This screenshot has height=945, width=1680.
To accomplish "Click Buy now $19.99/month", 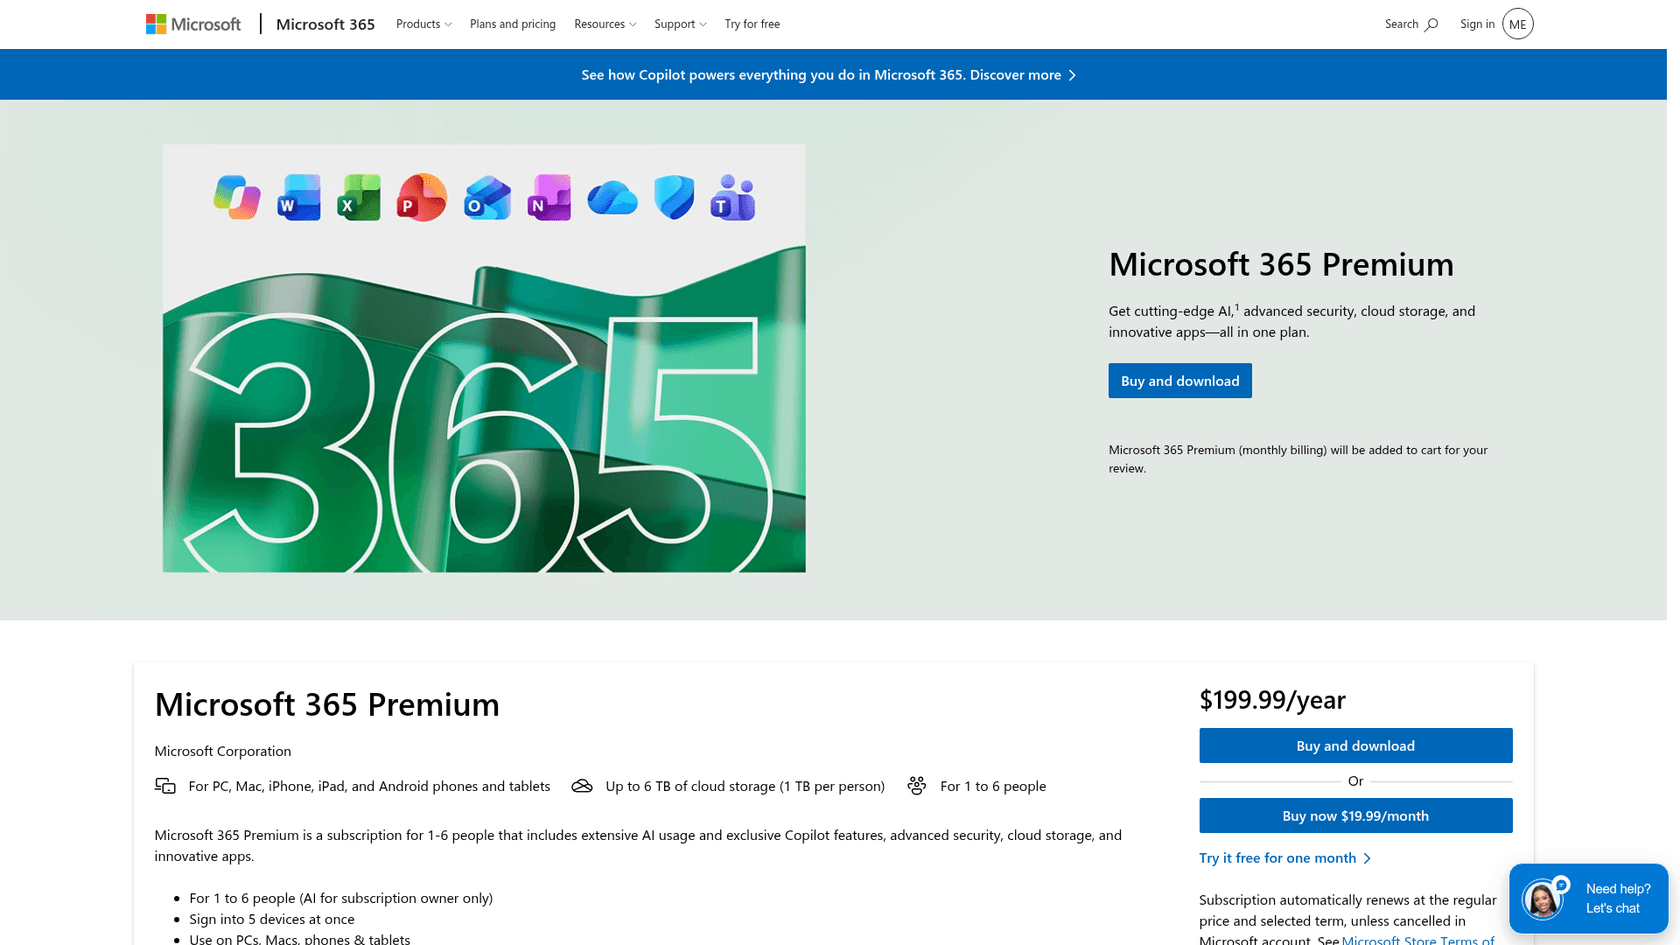I will (1355, 816).
